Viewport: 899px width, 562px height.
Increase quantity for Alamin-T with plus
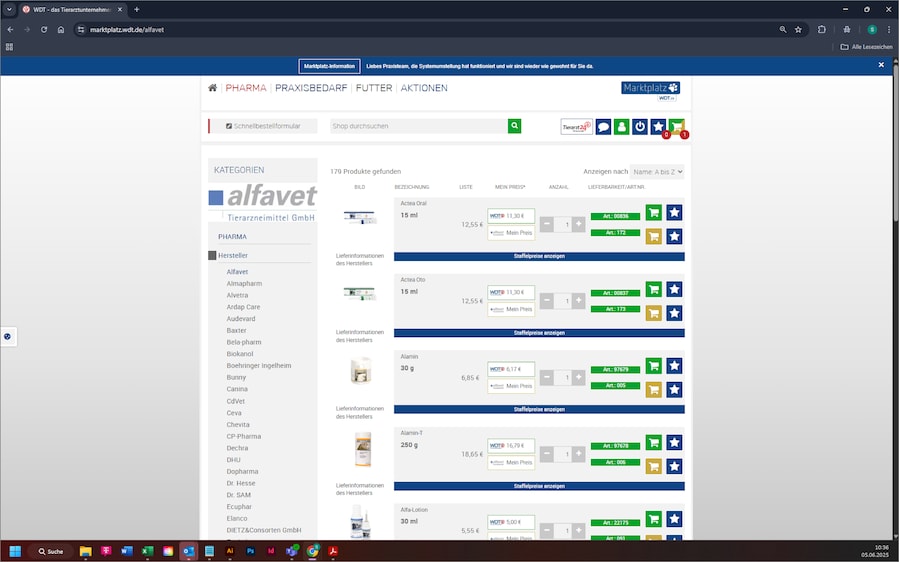pos(579,454)
